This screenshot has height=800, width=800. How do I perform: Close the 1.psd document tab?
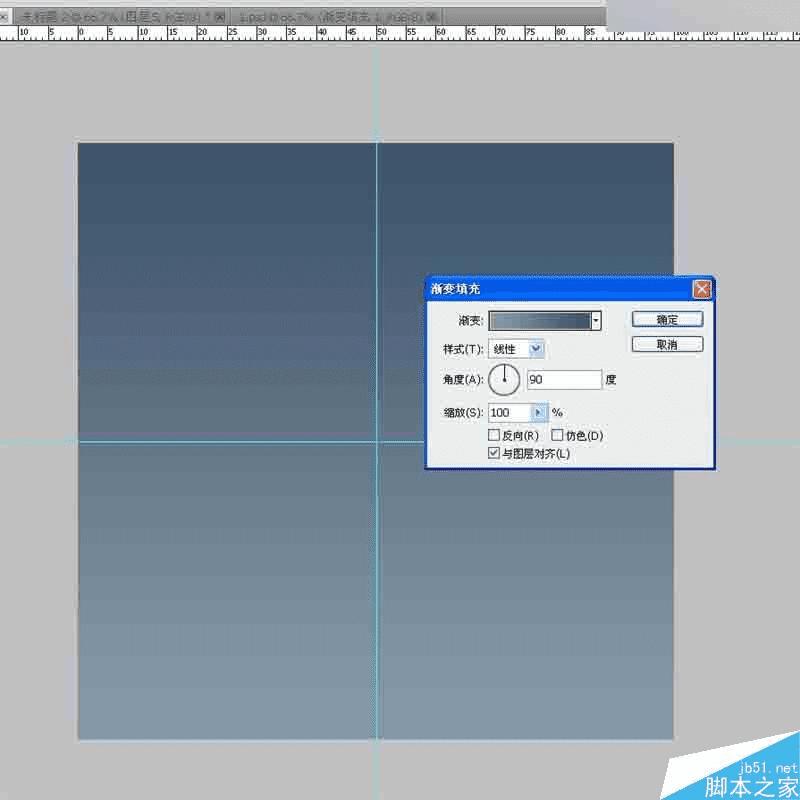431,17
